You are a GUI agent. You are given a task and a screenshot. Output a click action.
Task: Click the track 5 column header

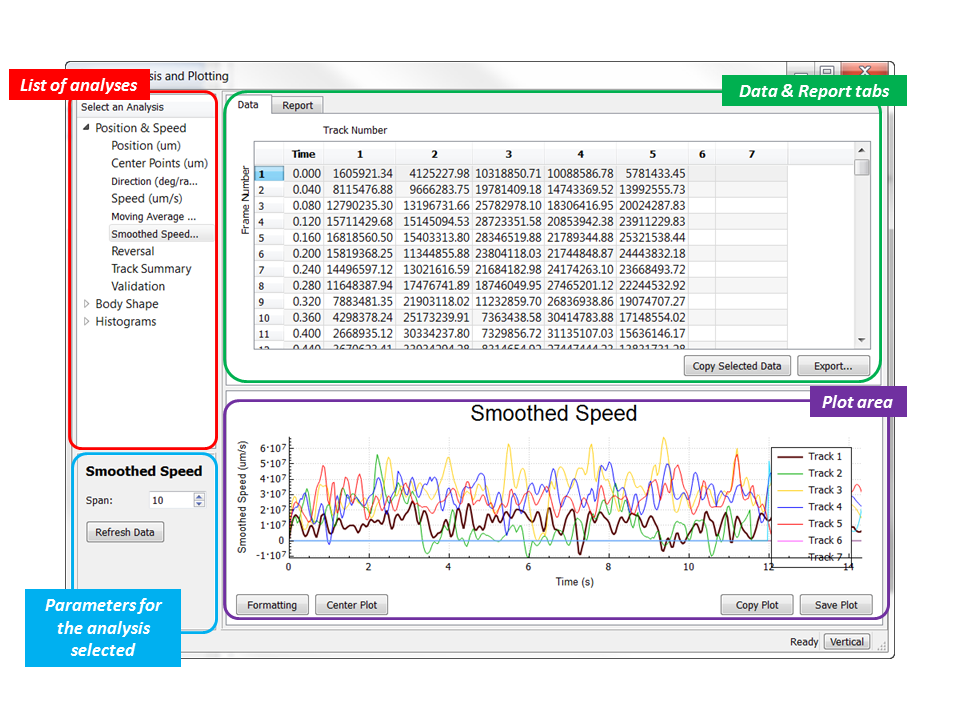pos(652,154)
